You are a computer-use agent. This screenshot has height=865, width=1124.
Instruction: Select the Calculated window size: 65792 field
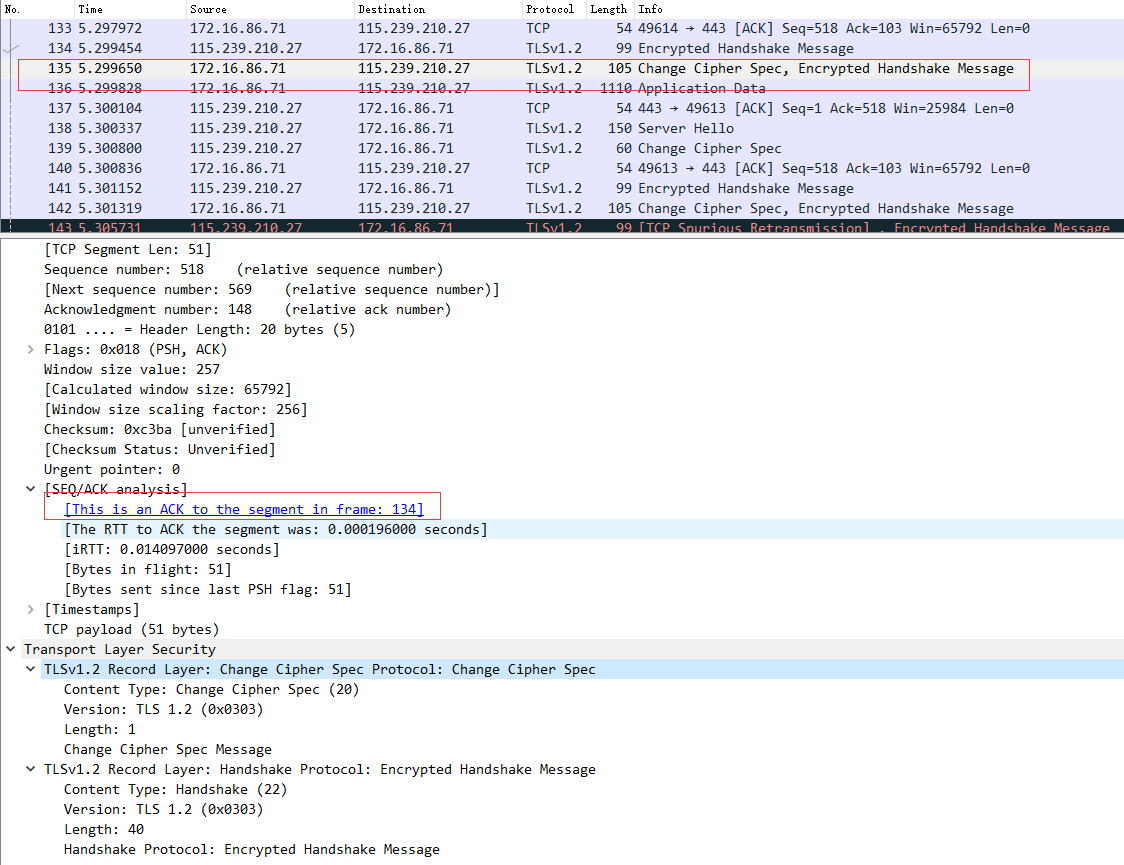pos(168,390)
